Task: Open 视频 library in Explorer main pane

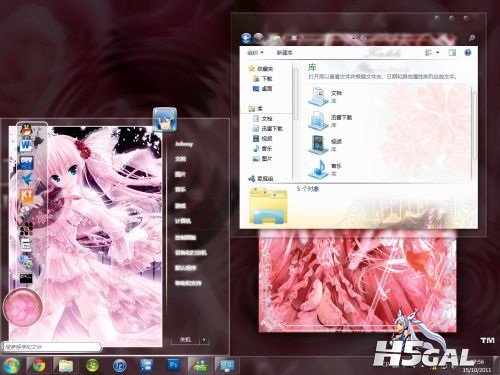Action: (325, 145)
